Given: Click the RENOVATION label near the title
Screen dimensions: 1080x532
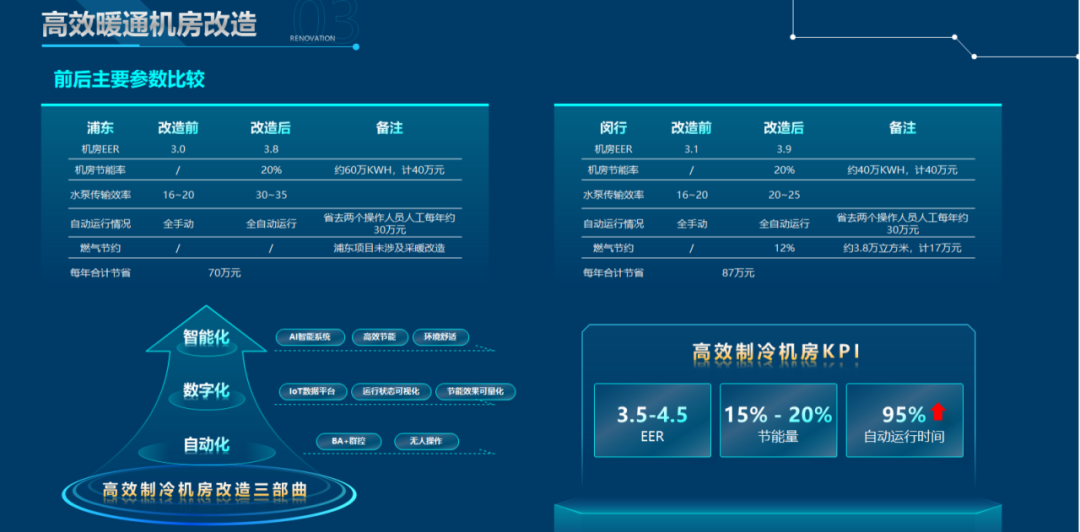Looking at the screenshot, I should pyautogui.click(x=313, y=39).
